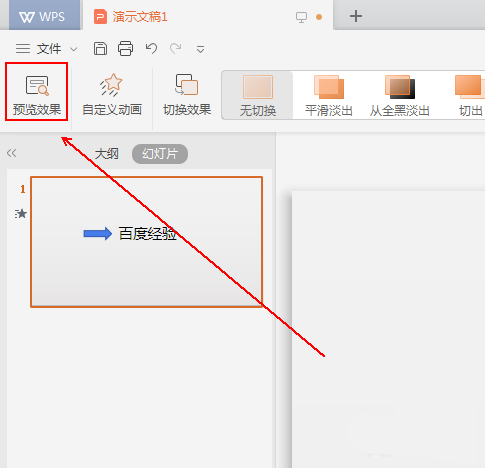The height and width of the screenshot is (468, 485).
Task: Print using the printer icon
Action: point(125,49)
